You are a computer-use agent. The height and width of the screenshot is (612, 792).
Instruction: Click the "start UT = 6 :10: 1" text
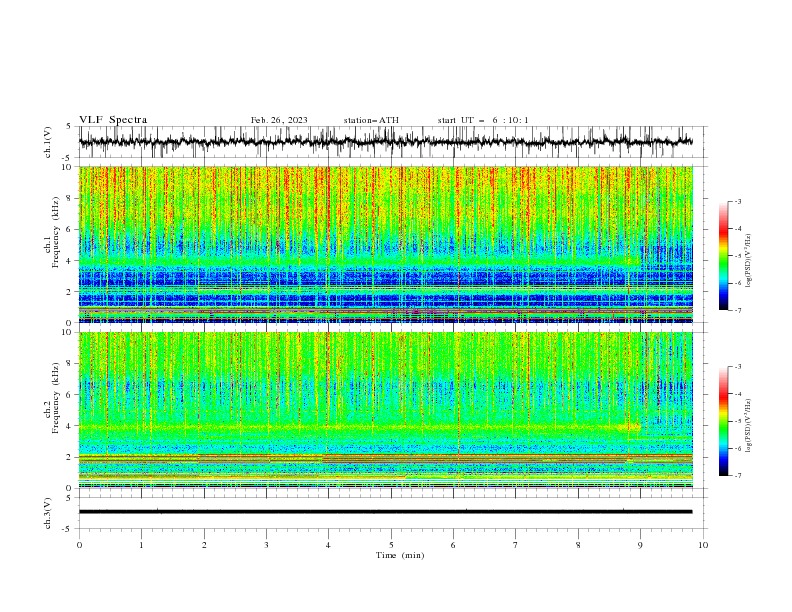(x=483, y=120)
